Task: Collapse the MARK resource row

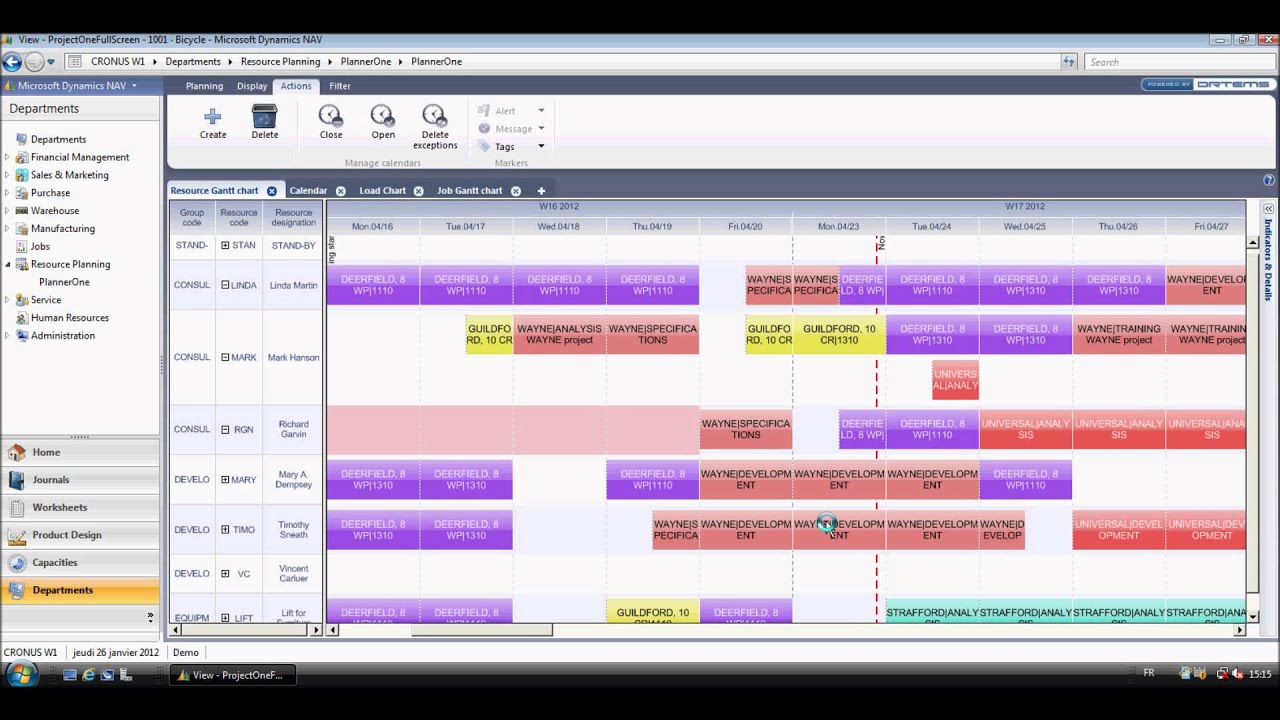Action: click(225, 357)
